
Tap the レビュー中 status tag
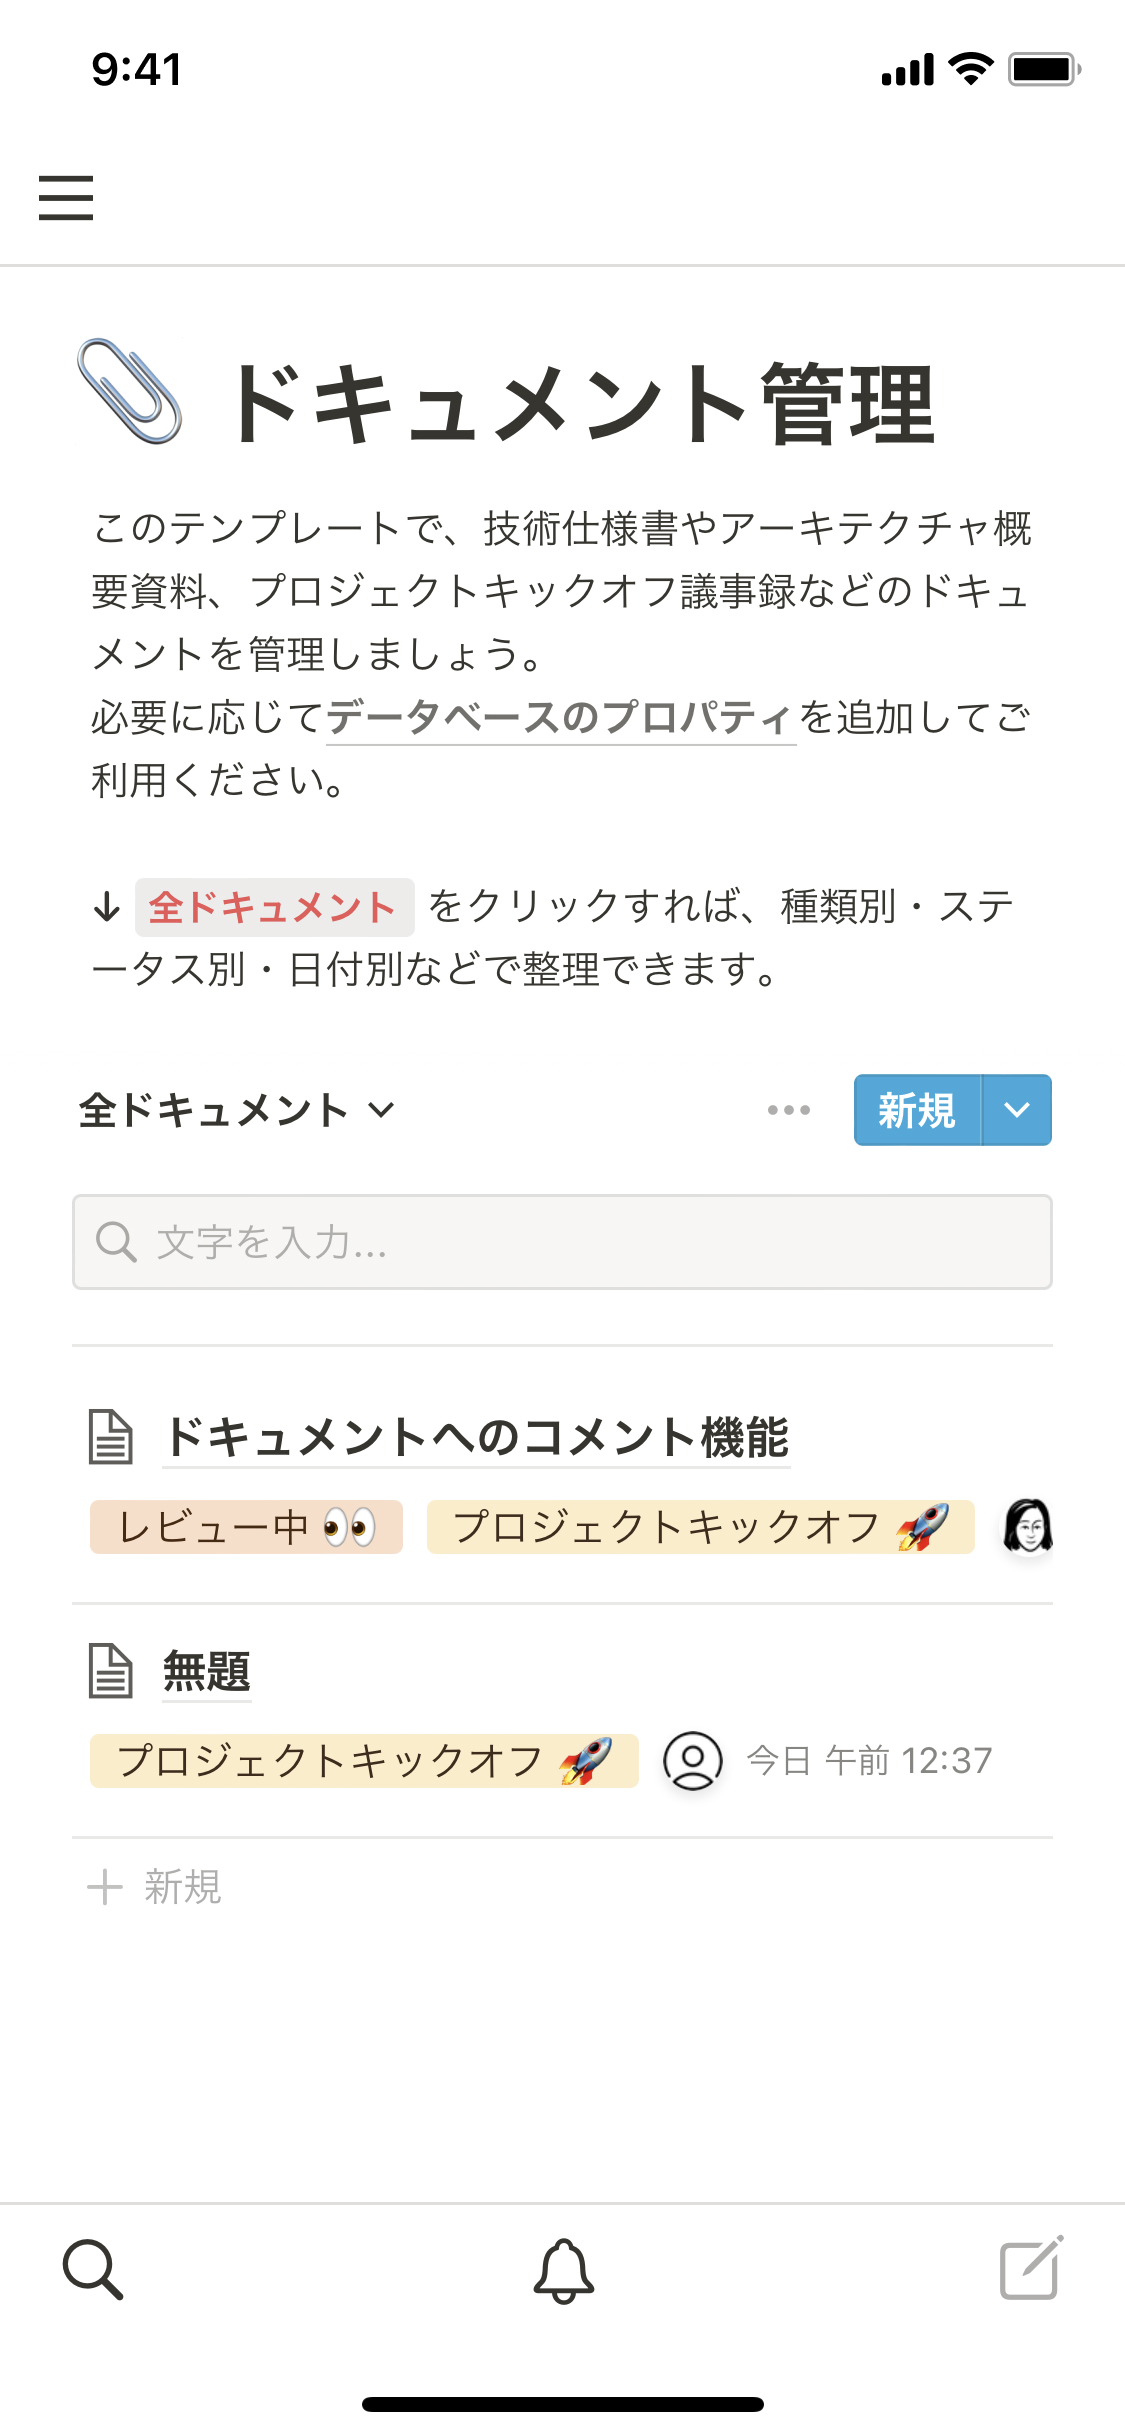click(246, 1527)
